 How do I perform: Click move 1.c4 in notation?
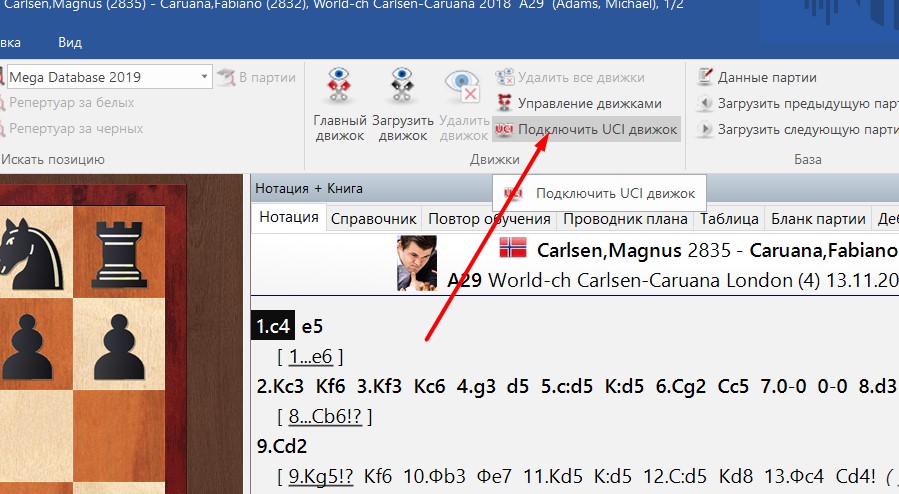click(273, 326)
